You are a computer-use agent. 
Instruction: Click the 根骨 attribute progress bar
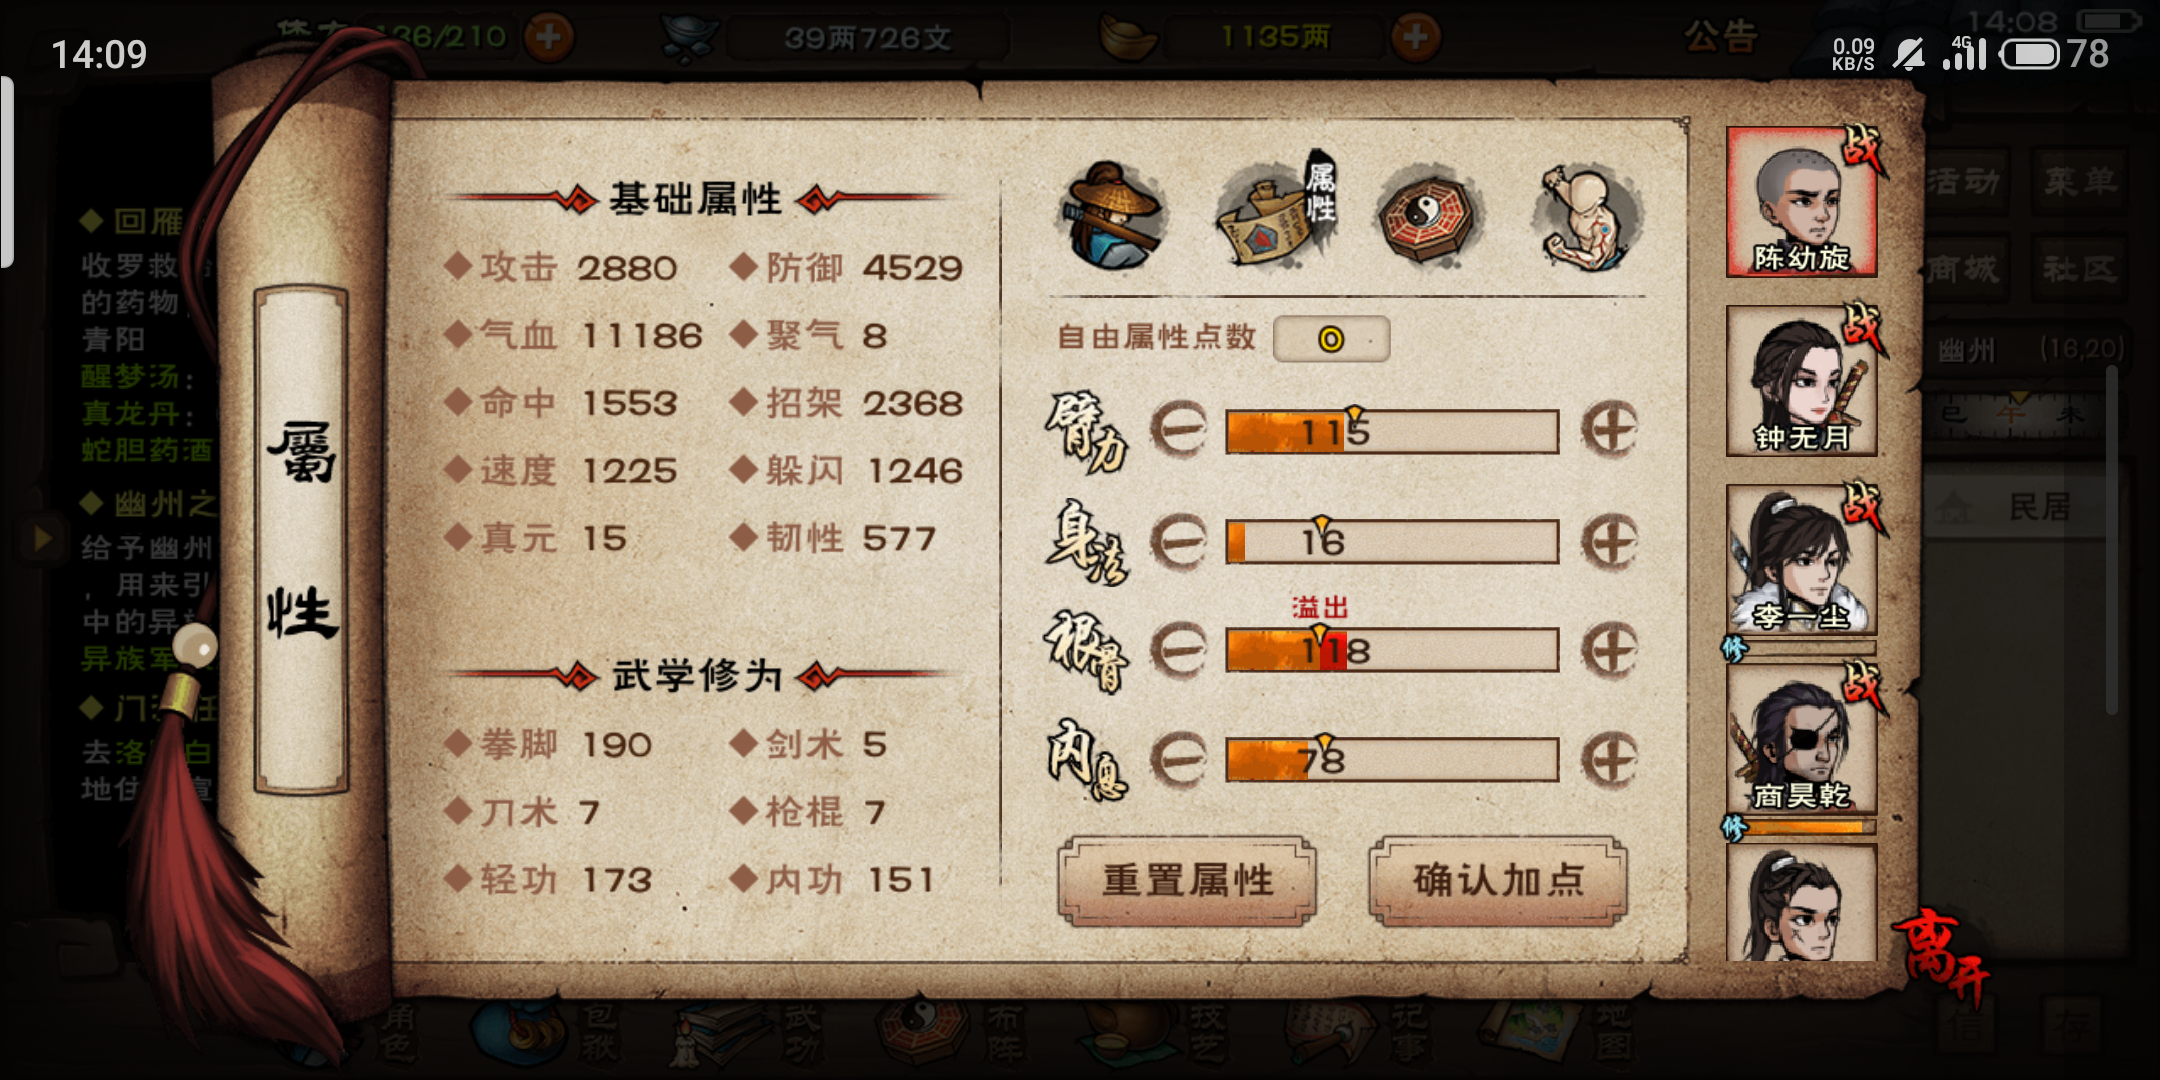1392,651
